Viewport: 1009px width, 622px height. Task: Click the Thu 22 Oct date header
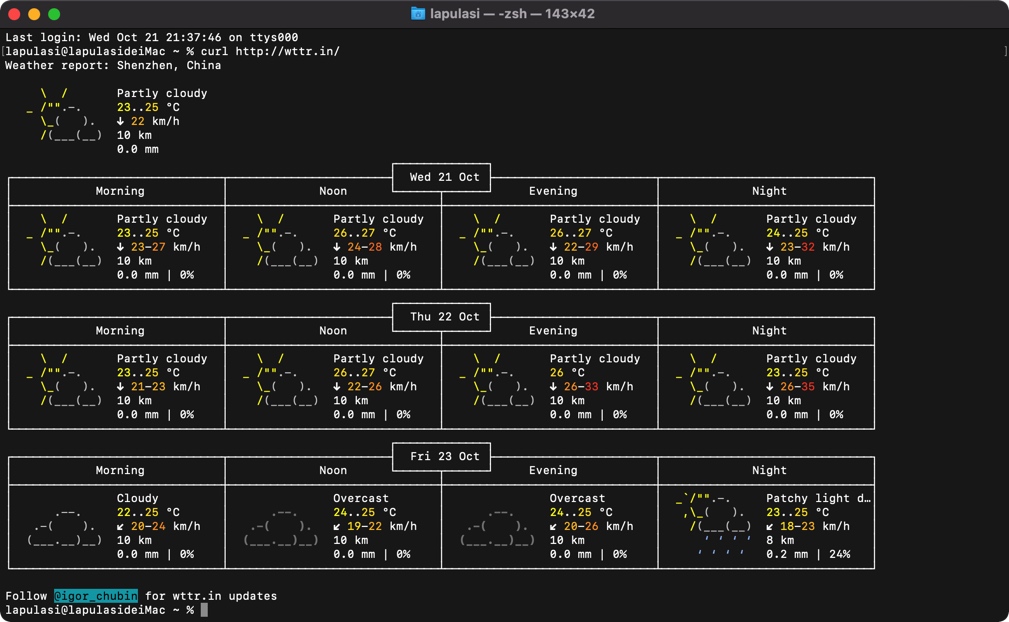[x=444, y=317]
